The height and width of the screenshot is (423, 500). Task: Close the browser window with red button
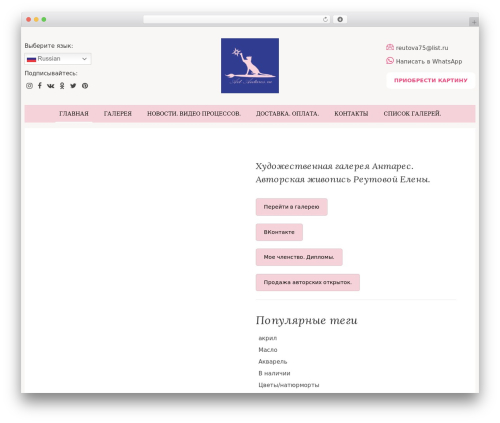tap(29, 19)
